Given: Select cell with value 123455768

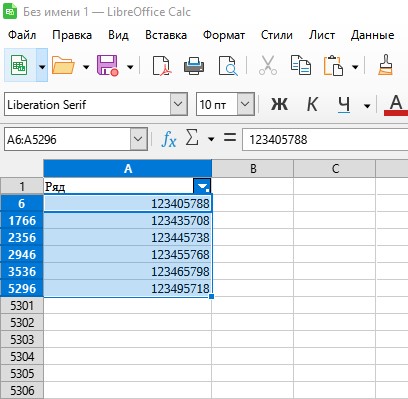Looking at the screenshot, I should pos(128,254).
